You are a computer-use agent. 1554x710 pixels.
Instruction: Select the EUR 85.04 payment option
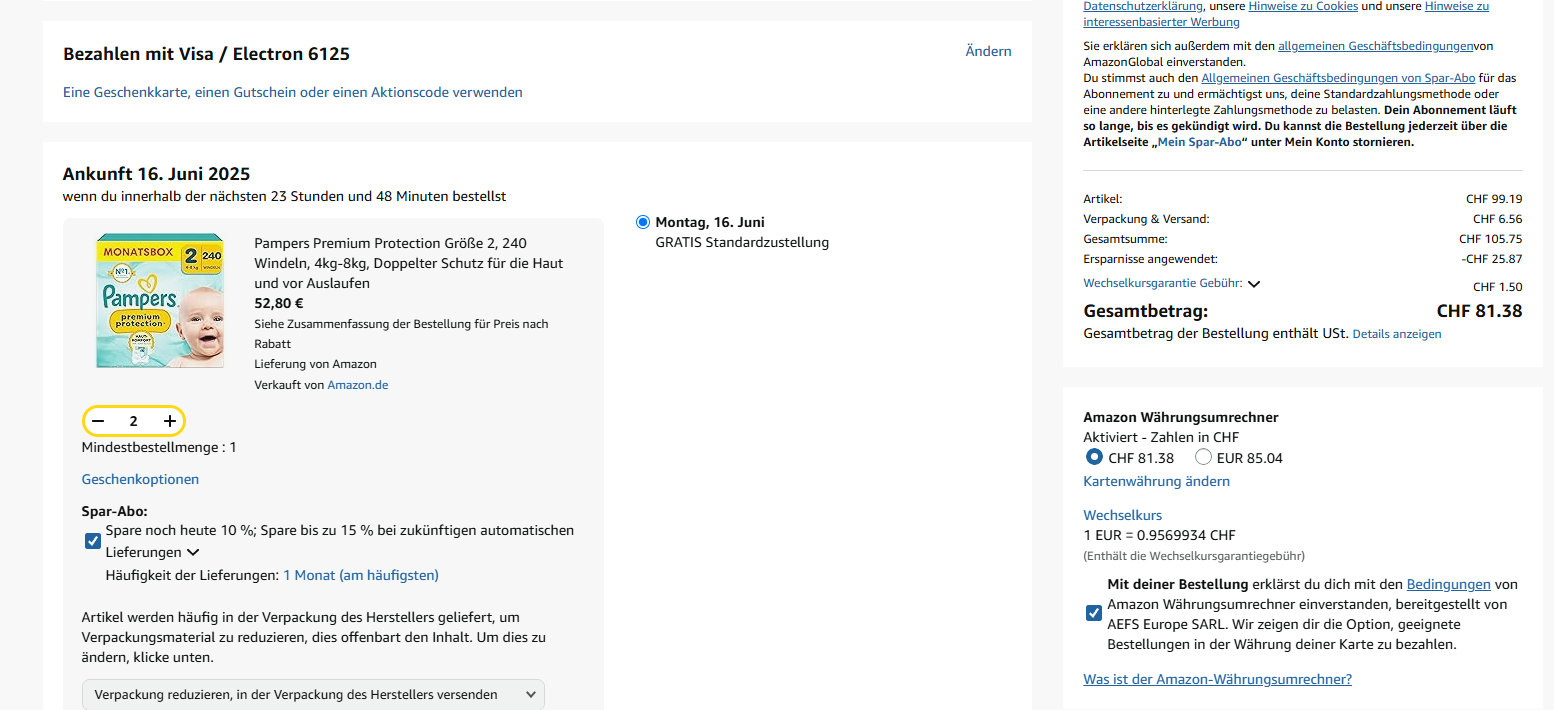click(x=1204, y=458)
